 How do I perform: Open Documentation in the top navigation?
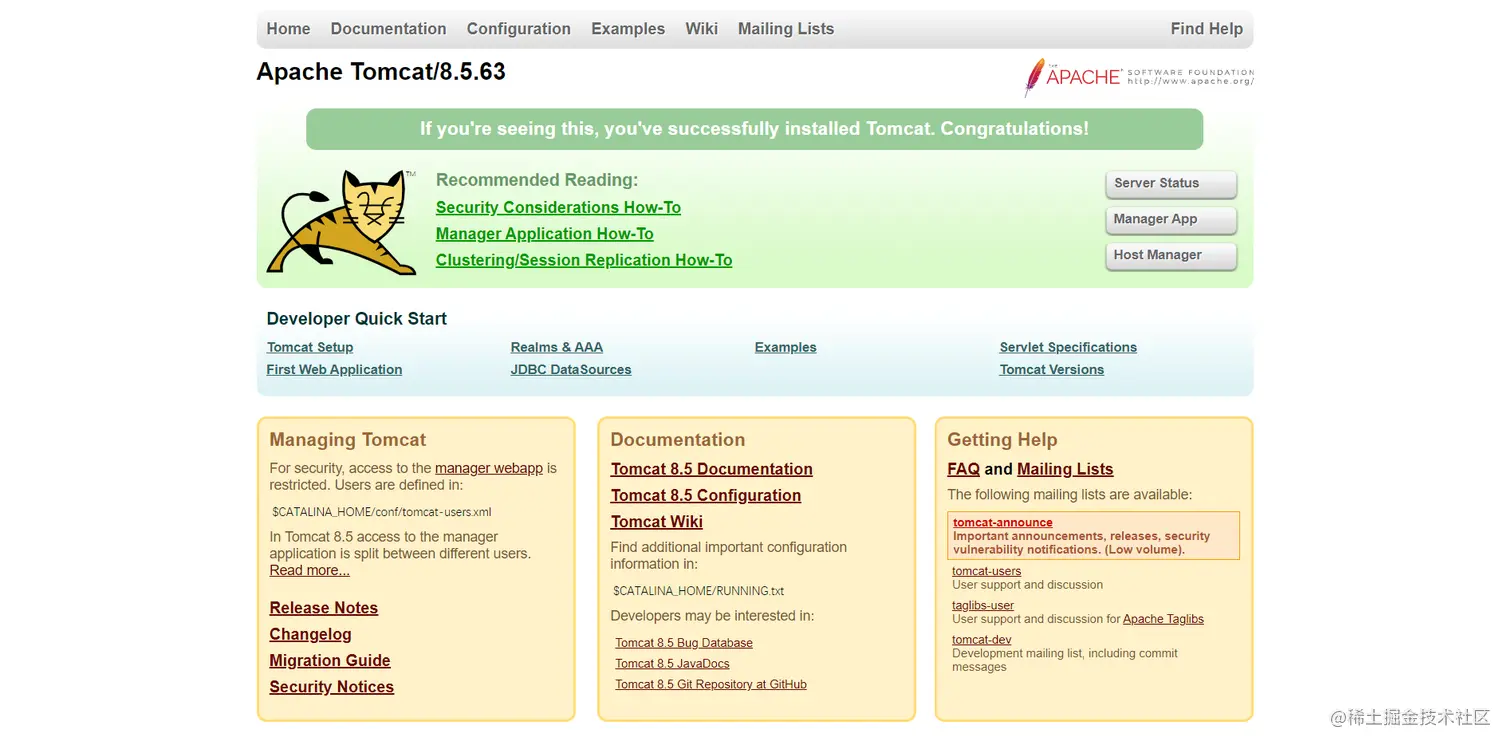point(388,29)
